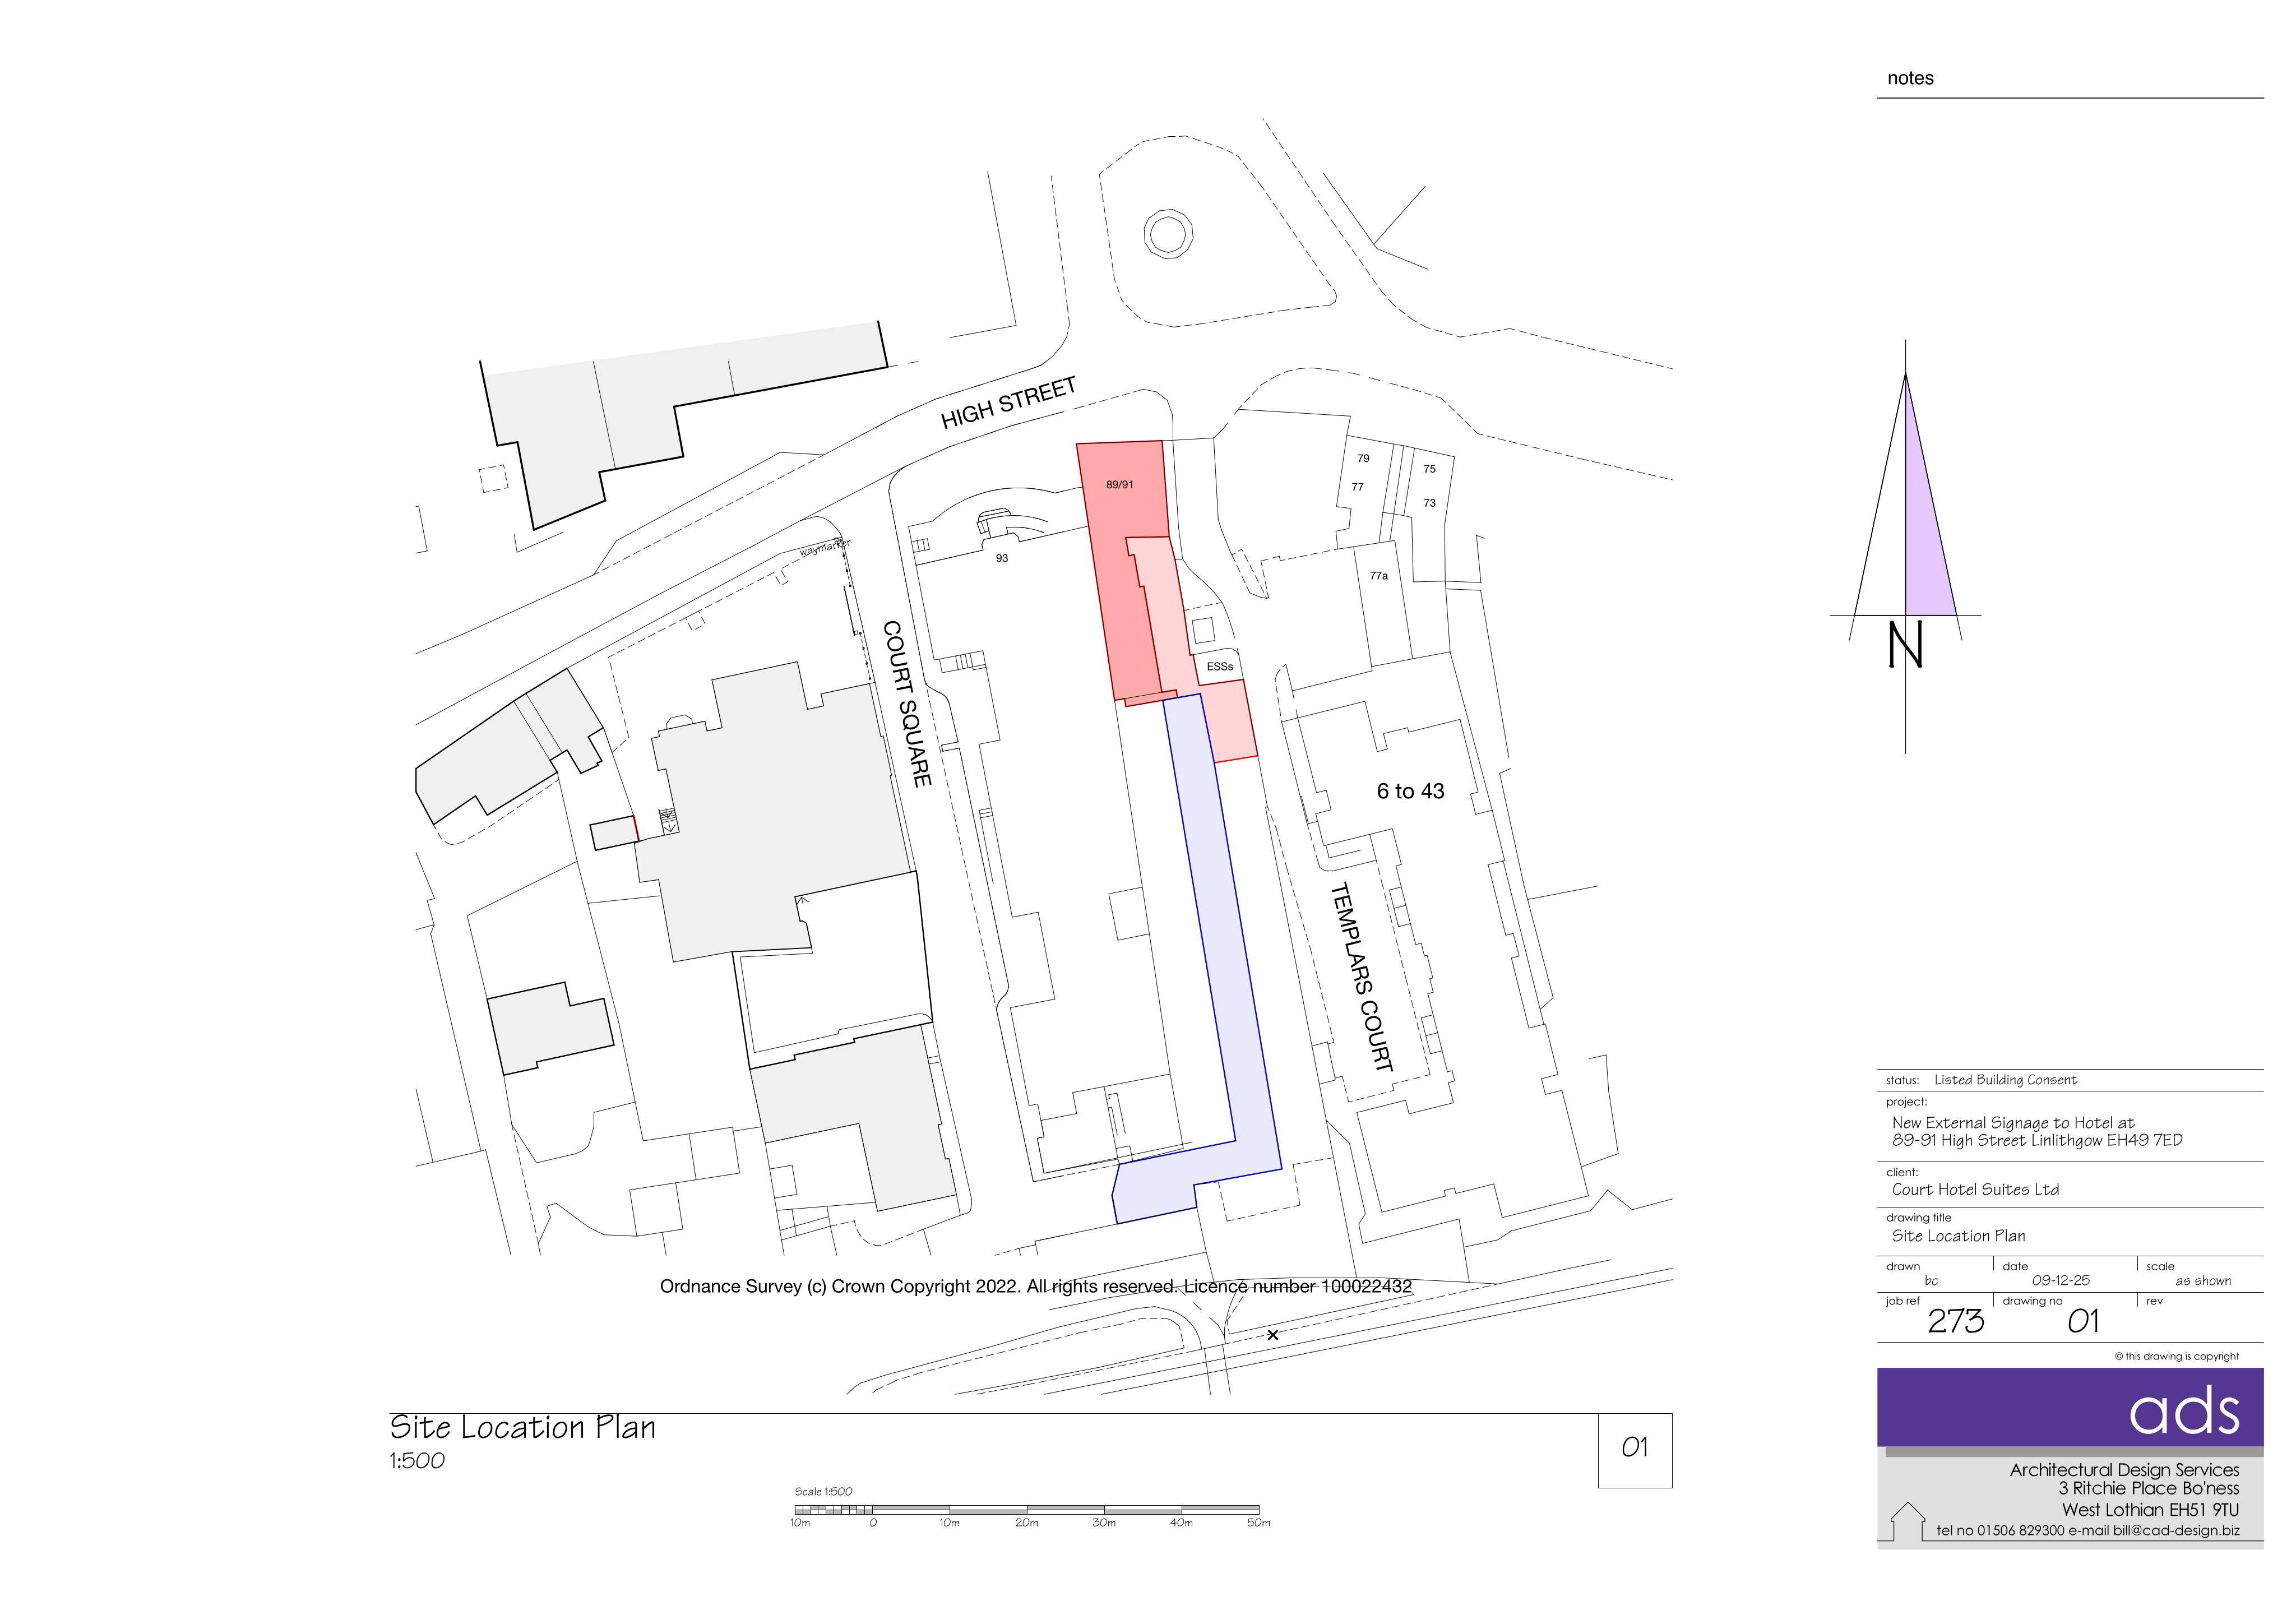Click the X marker near bottom road
This screenshot has height=1624, width=2296.
click(x=1272, y=1334)
